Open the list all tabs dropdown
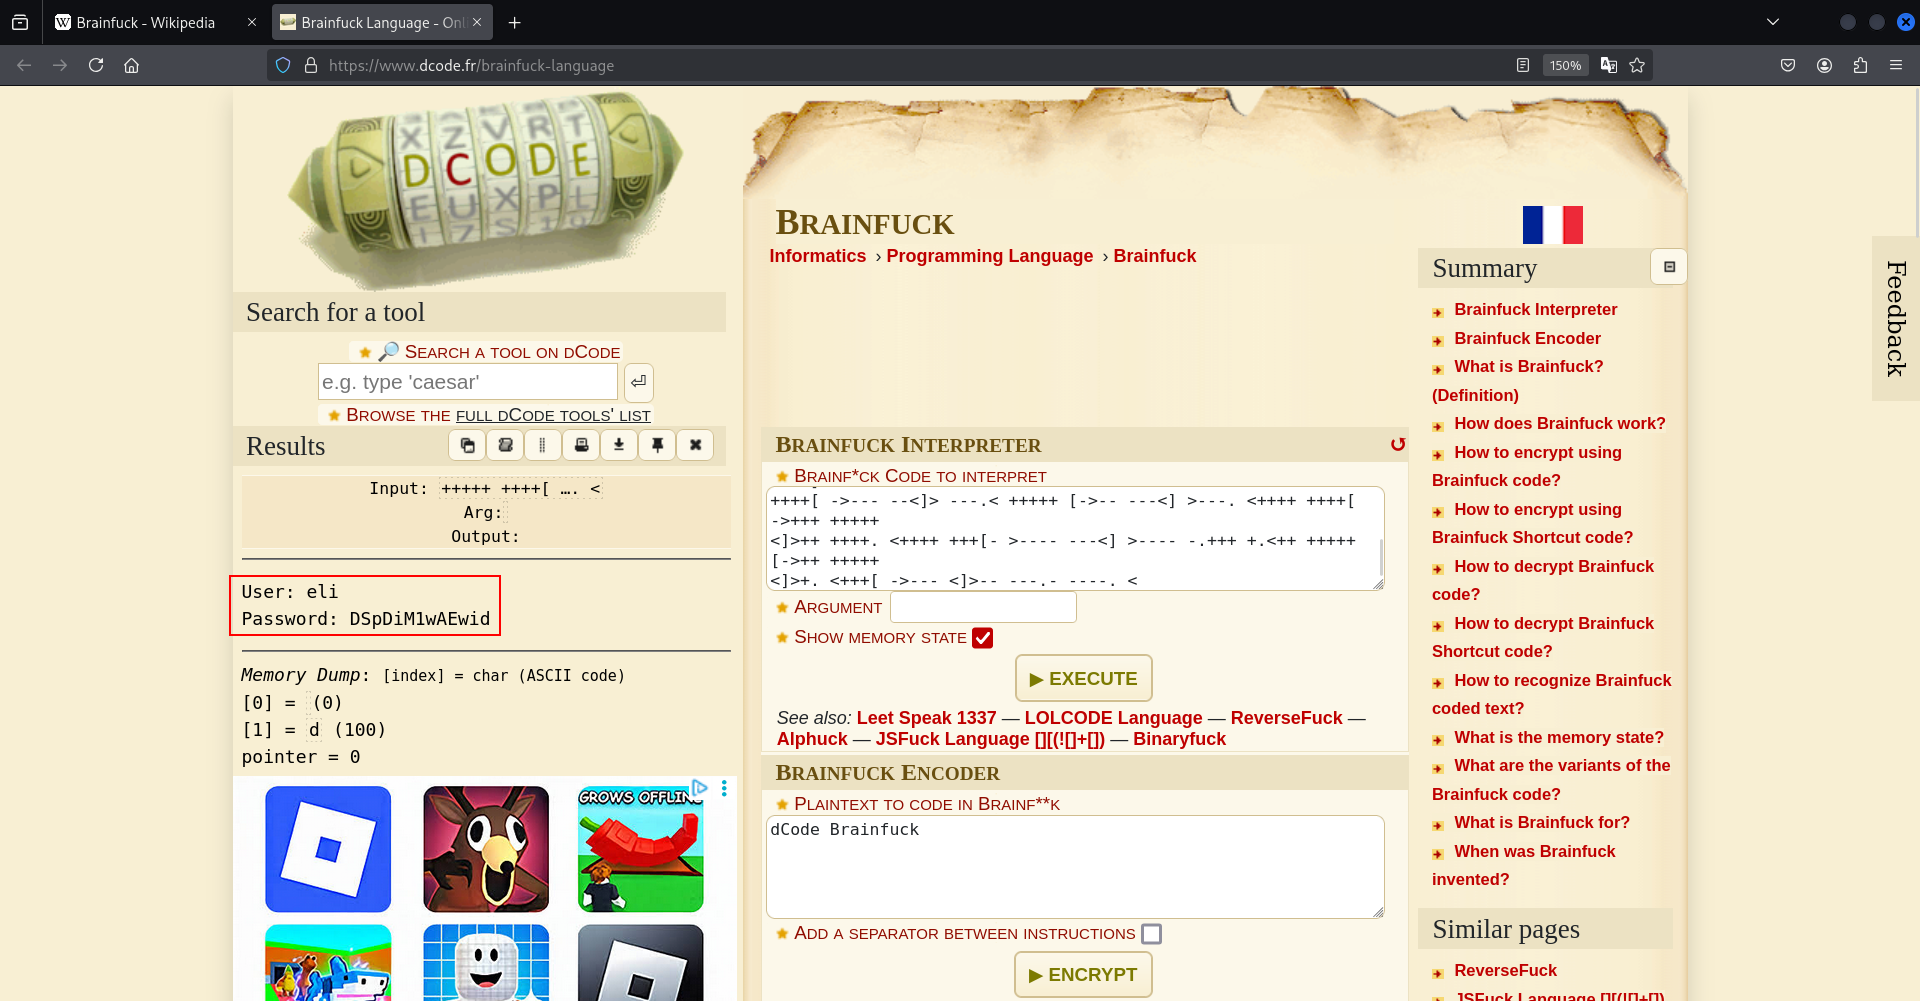Screen dimensions: 1920x1001 point(1772,22)
